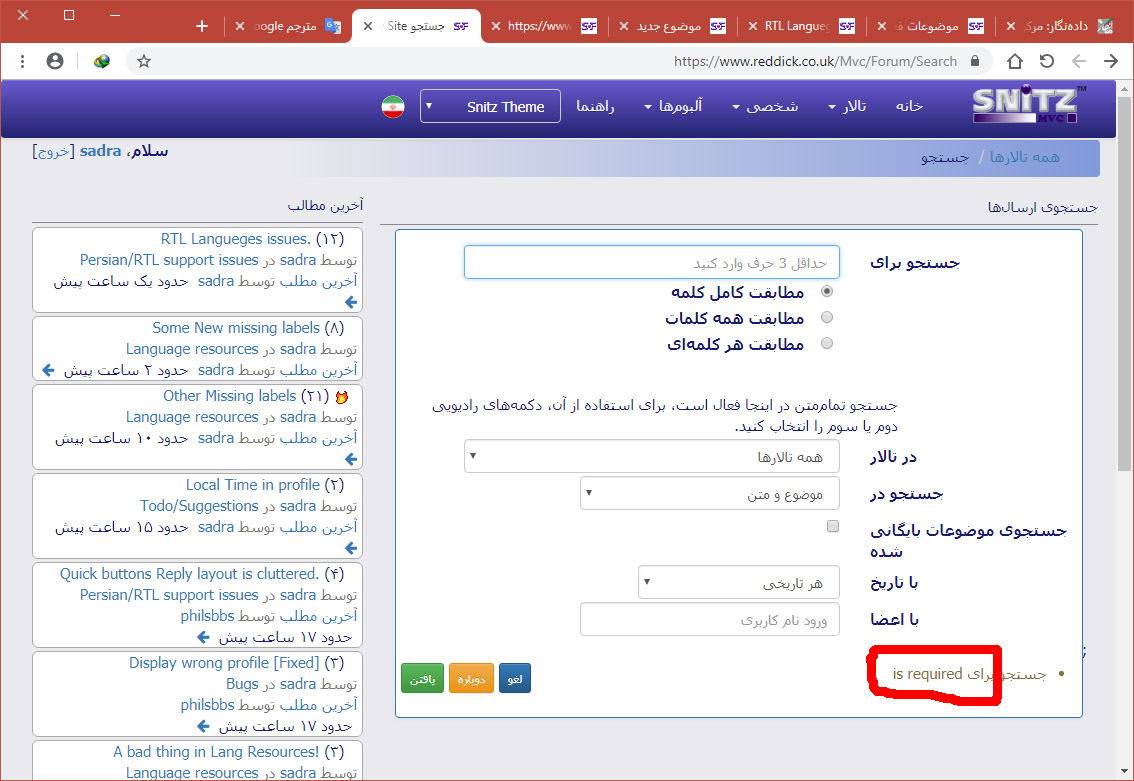Jump to last post of Local Time in profile
Image resolution: width=1134 pixels, height=781 pixels.
(x=351, y=548)
